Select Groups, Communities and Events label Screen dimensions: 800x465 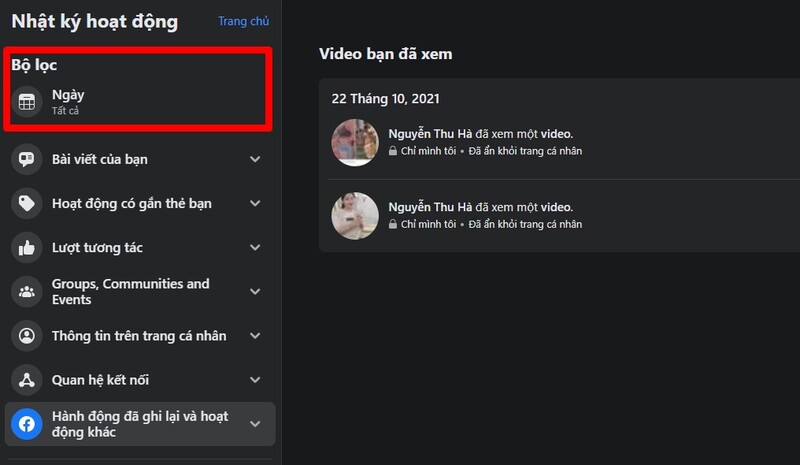(131, 291)
